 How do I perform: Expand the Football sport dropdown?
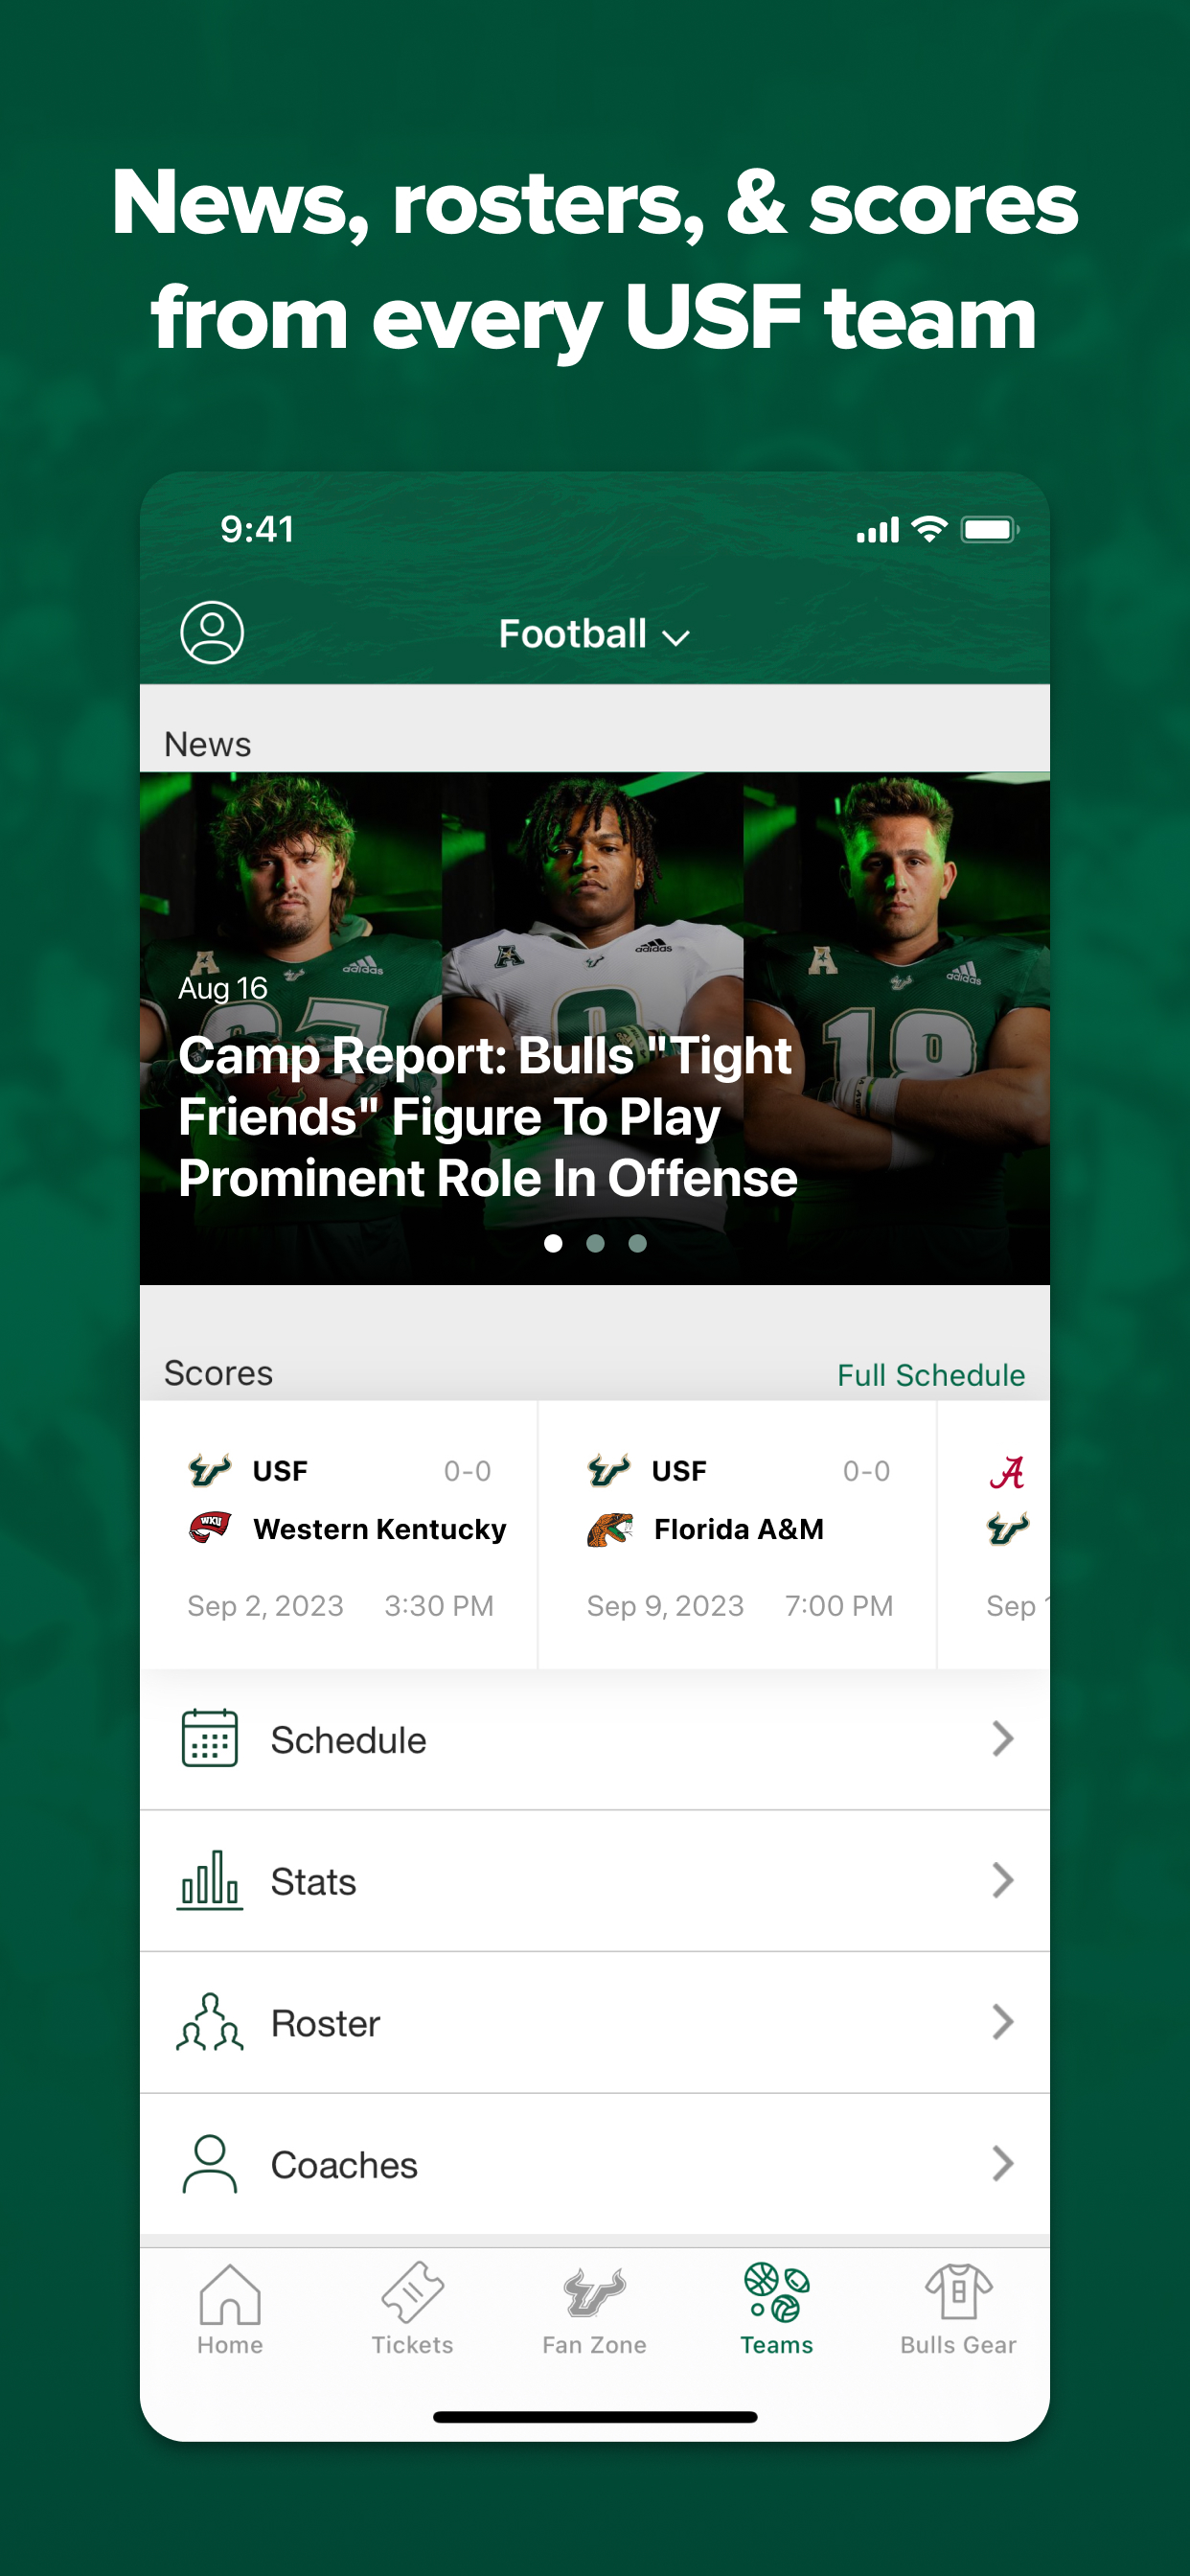(594, 634)
